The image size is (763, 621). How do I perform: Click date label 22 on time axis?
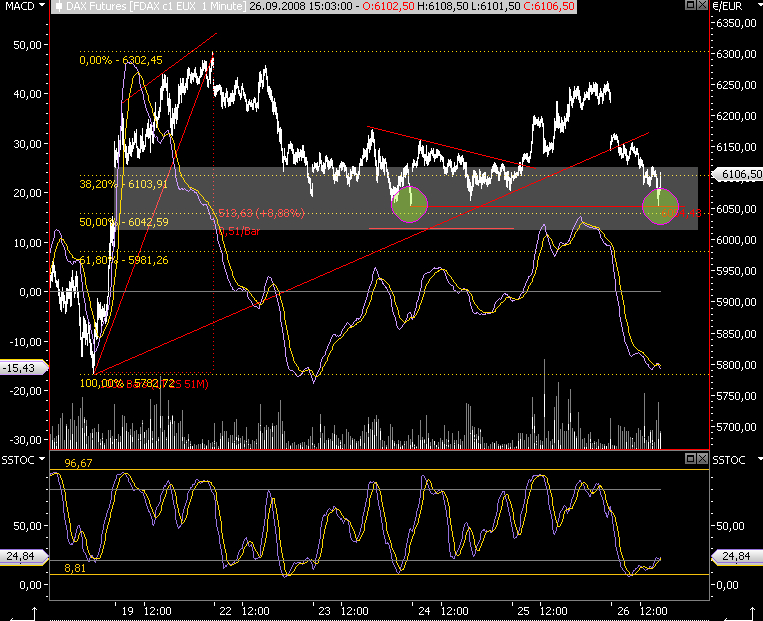(226, 611)
